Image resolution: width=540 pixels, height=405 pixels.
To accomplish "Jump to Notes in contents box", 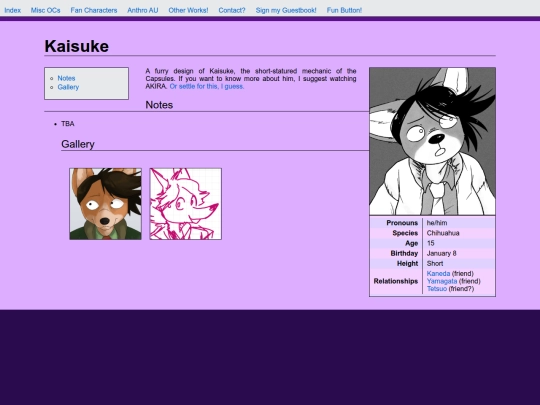I will tap(66, 78).
